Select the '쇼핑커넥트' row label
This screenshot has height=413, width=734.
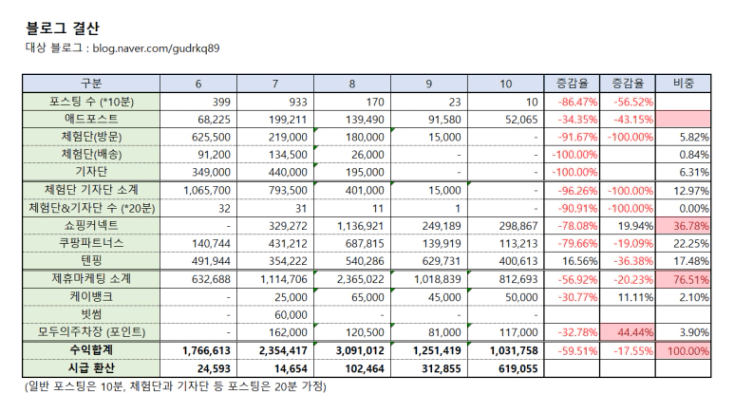coord(91,225)
